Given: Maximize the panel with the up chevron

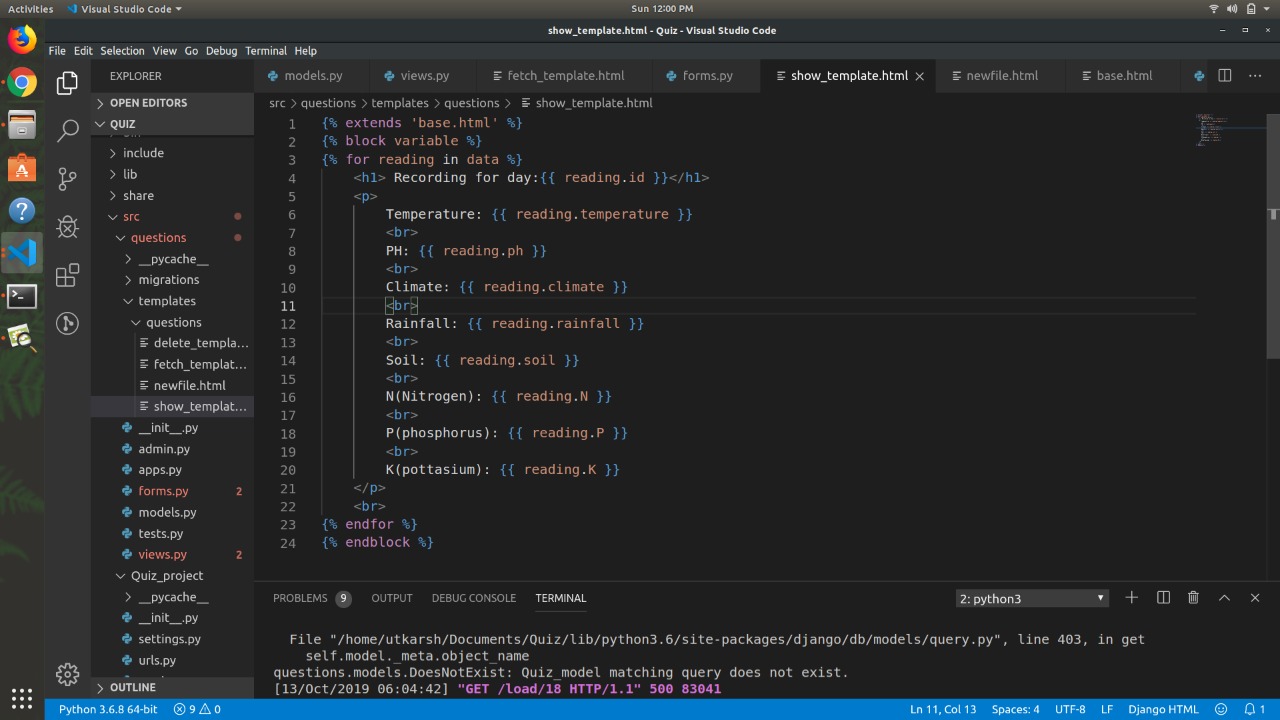Looking at the screenshot, I should click(x=1224, y=598).
